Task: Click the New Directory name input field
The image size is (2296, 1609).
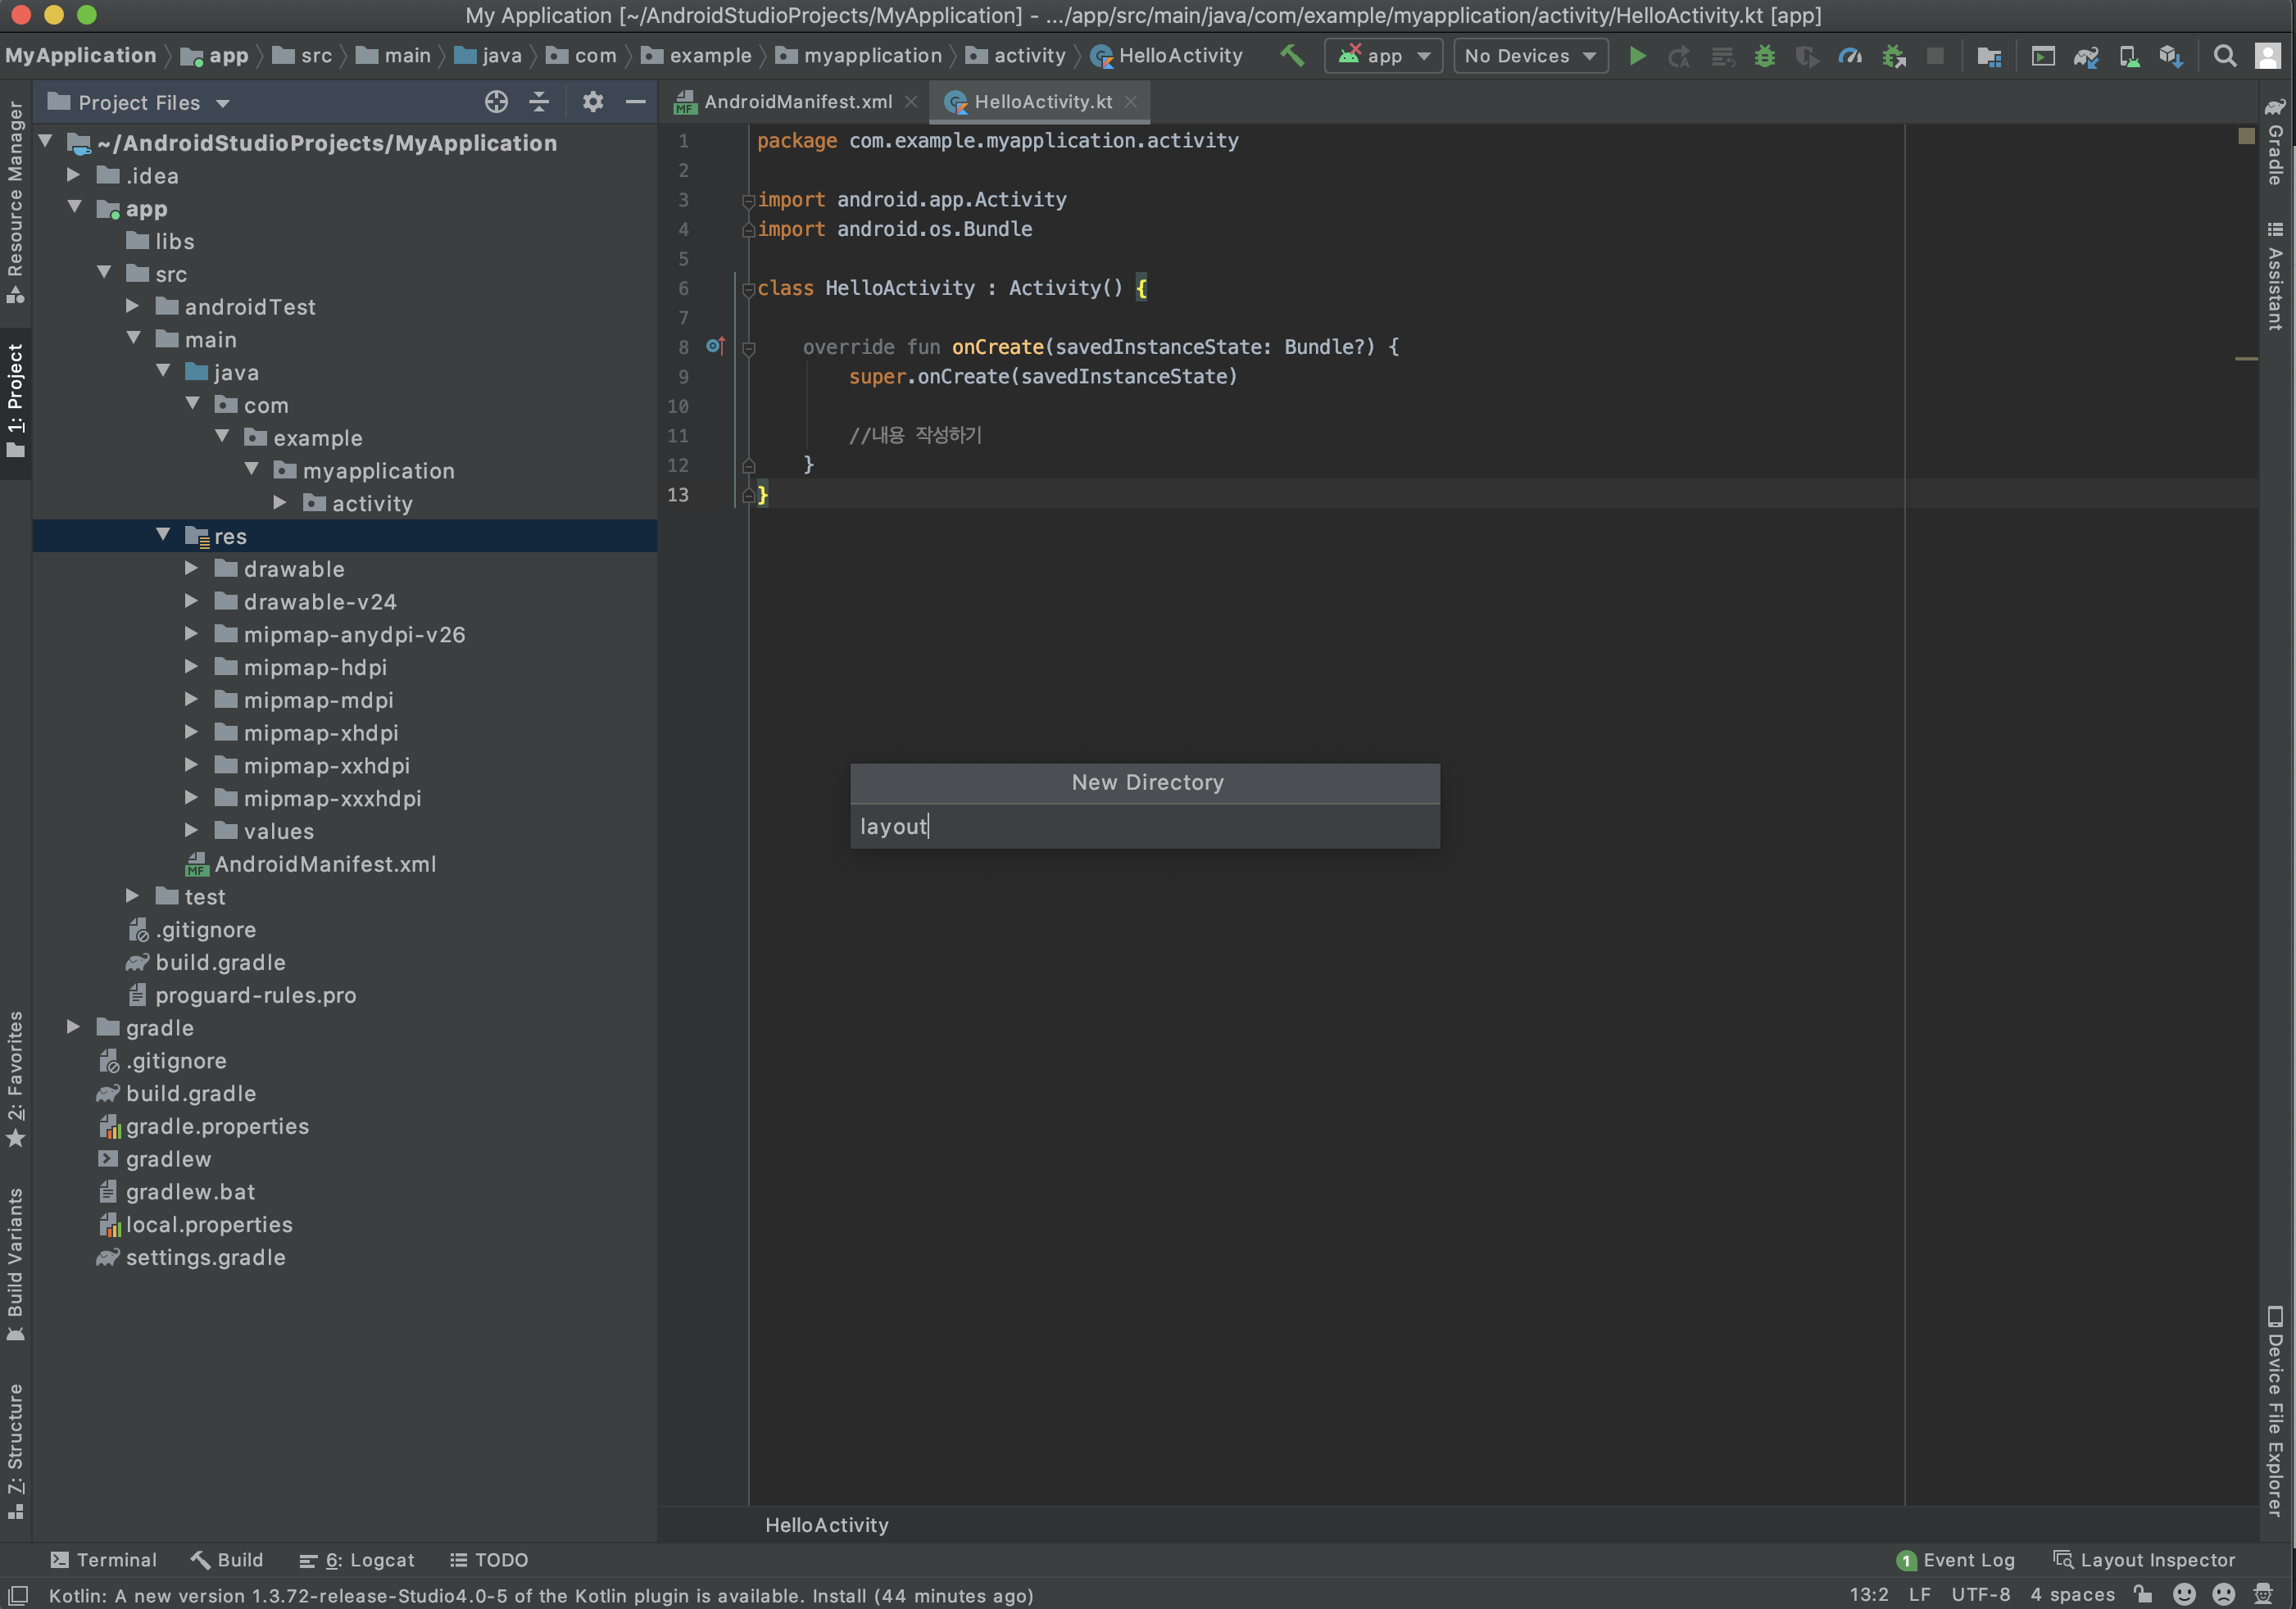Action: point(1144,827)
